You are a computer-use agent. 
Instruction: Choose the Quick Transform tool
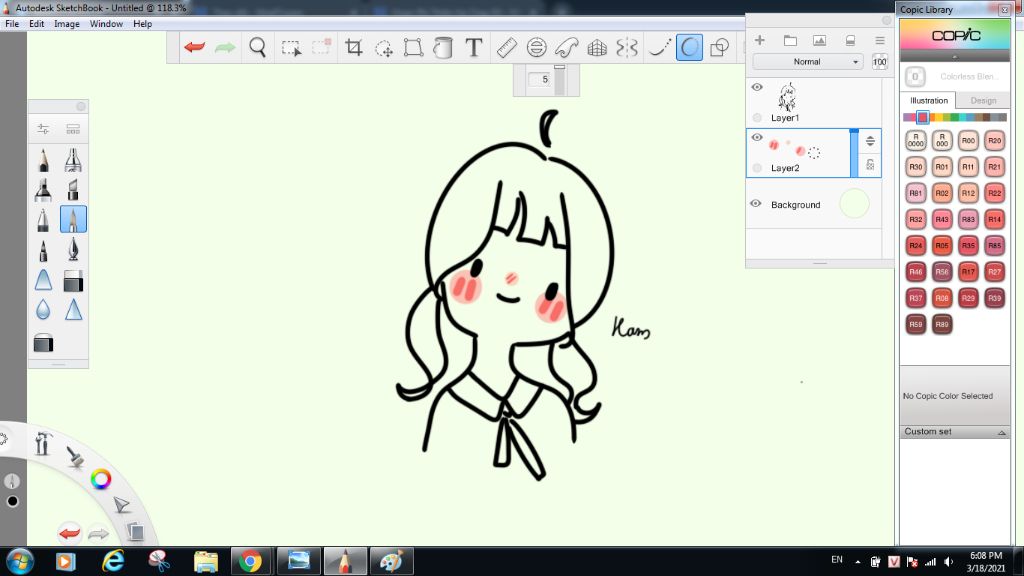[x=383, y=48]
